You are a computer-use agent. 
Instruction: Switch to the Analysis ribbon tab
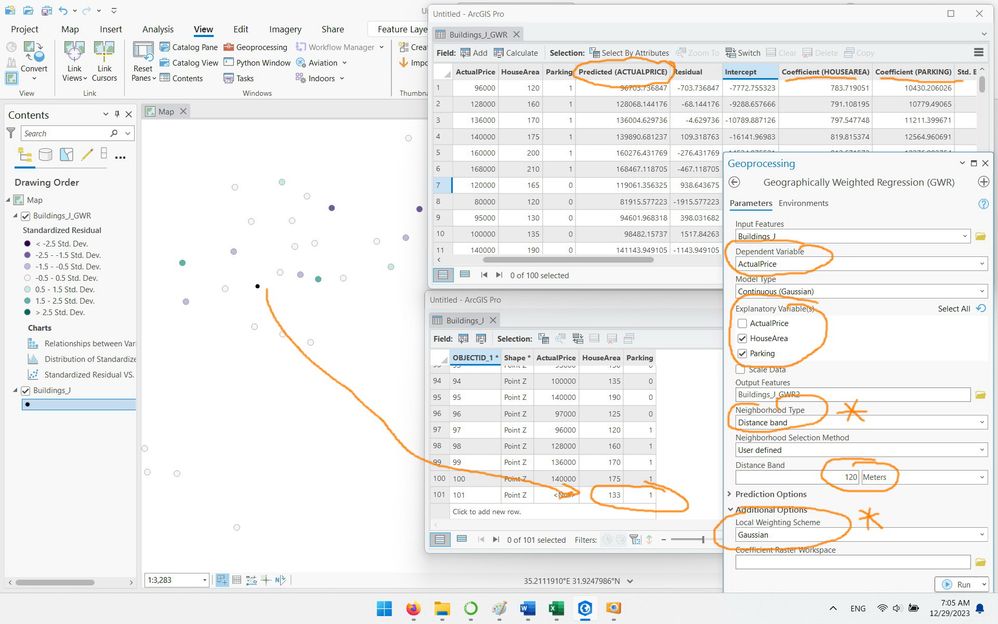[x=158, y=29]
